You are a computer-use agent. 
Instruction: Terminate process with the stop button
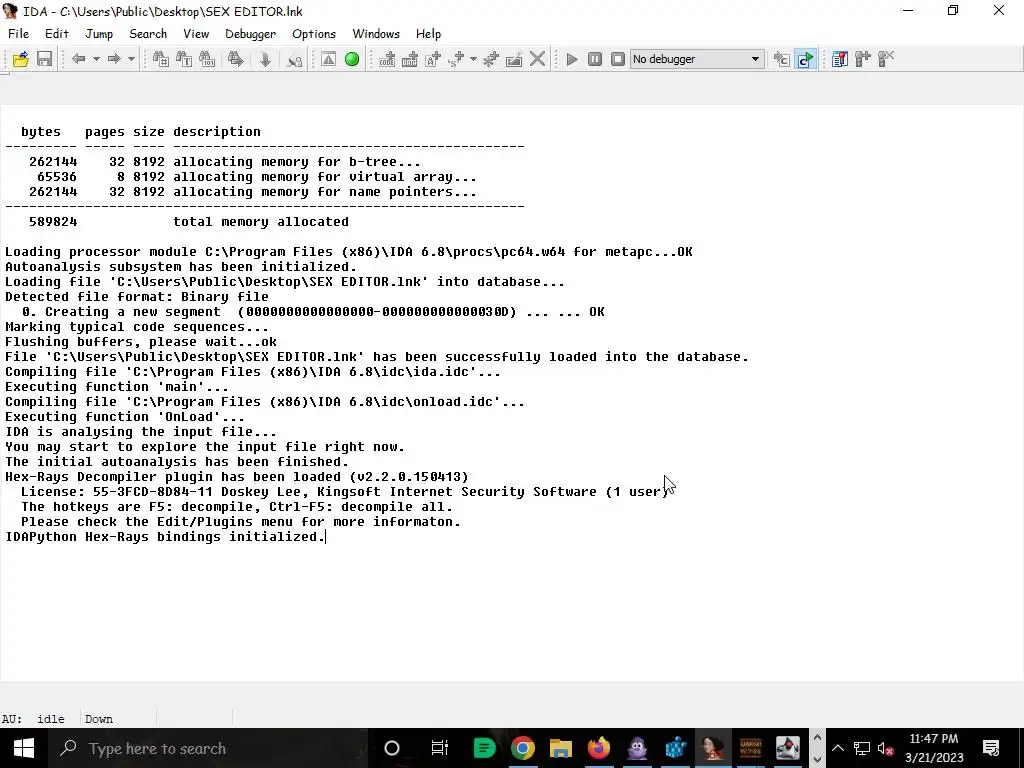pos(618,59)
